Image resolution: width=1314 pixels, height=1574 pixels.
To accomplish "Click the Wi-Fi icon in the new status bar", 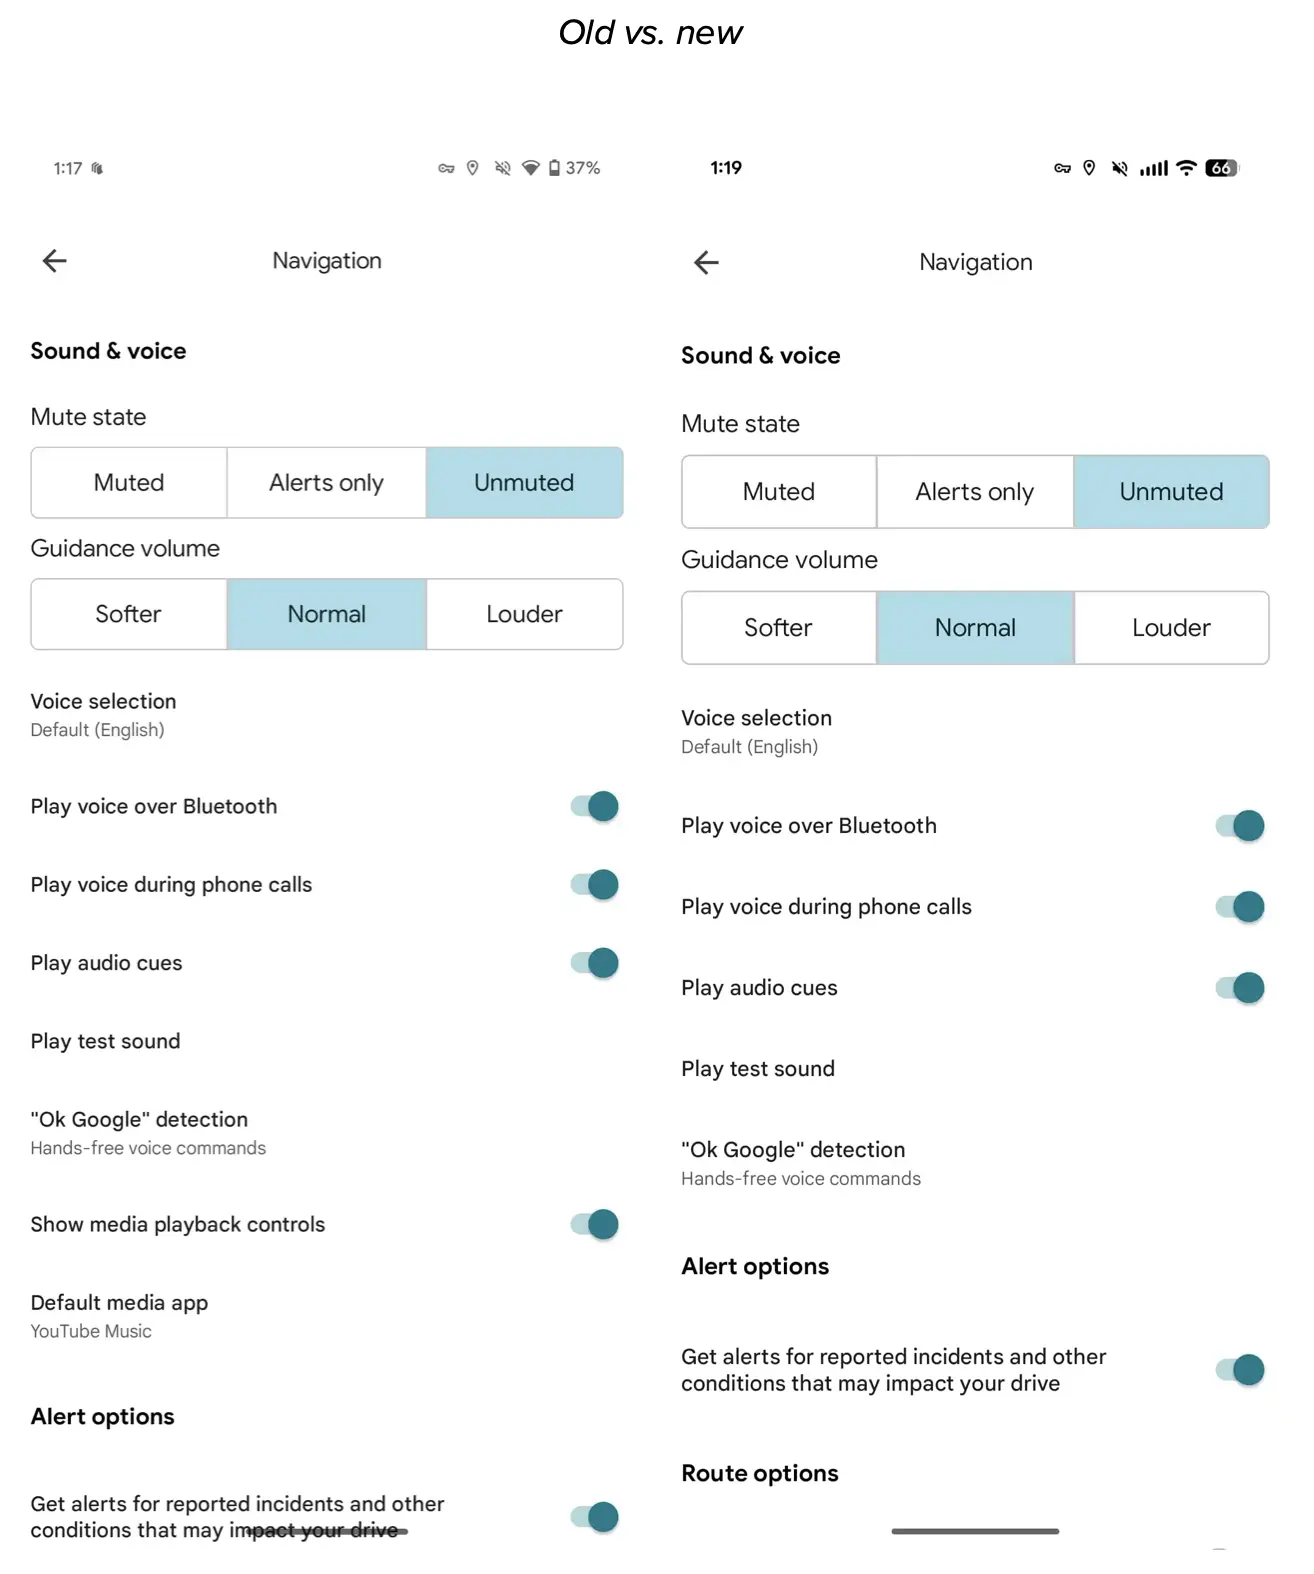I will click(x=1186, y=167).
